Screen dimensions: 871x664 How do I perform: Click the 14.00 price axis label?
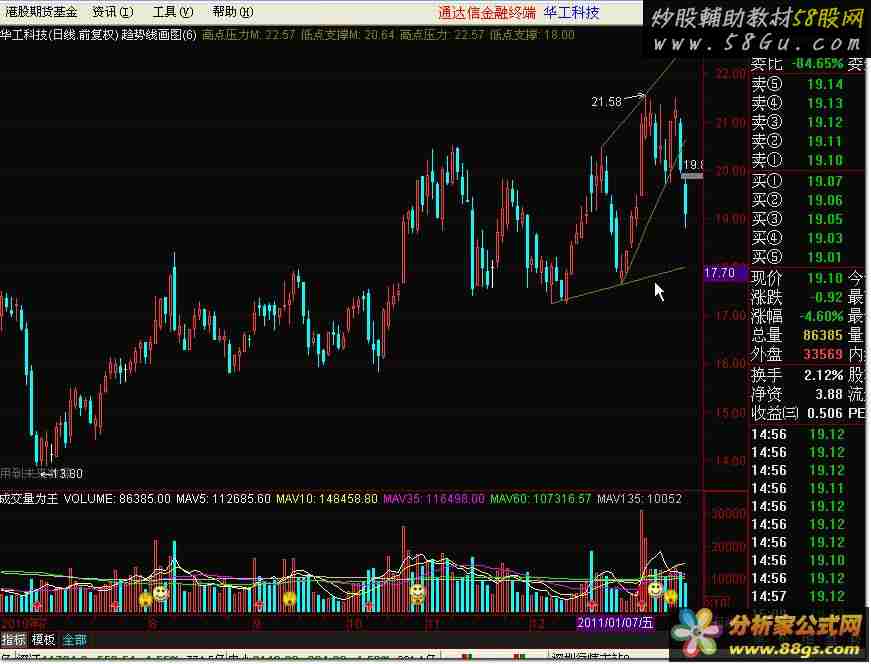coord(730,461)
